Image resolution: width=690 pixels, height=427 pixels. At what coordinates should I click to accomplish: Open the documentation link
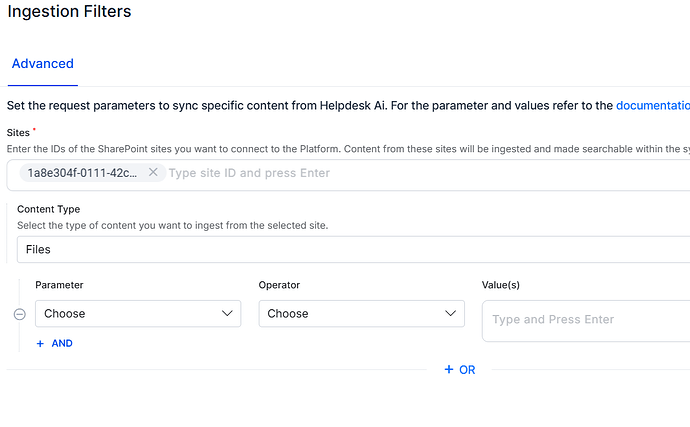click(653, 106)
